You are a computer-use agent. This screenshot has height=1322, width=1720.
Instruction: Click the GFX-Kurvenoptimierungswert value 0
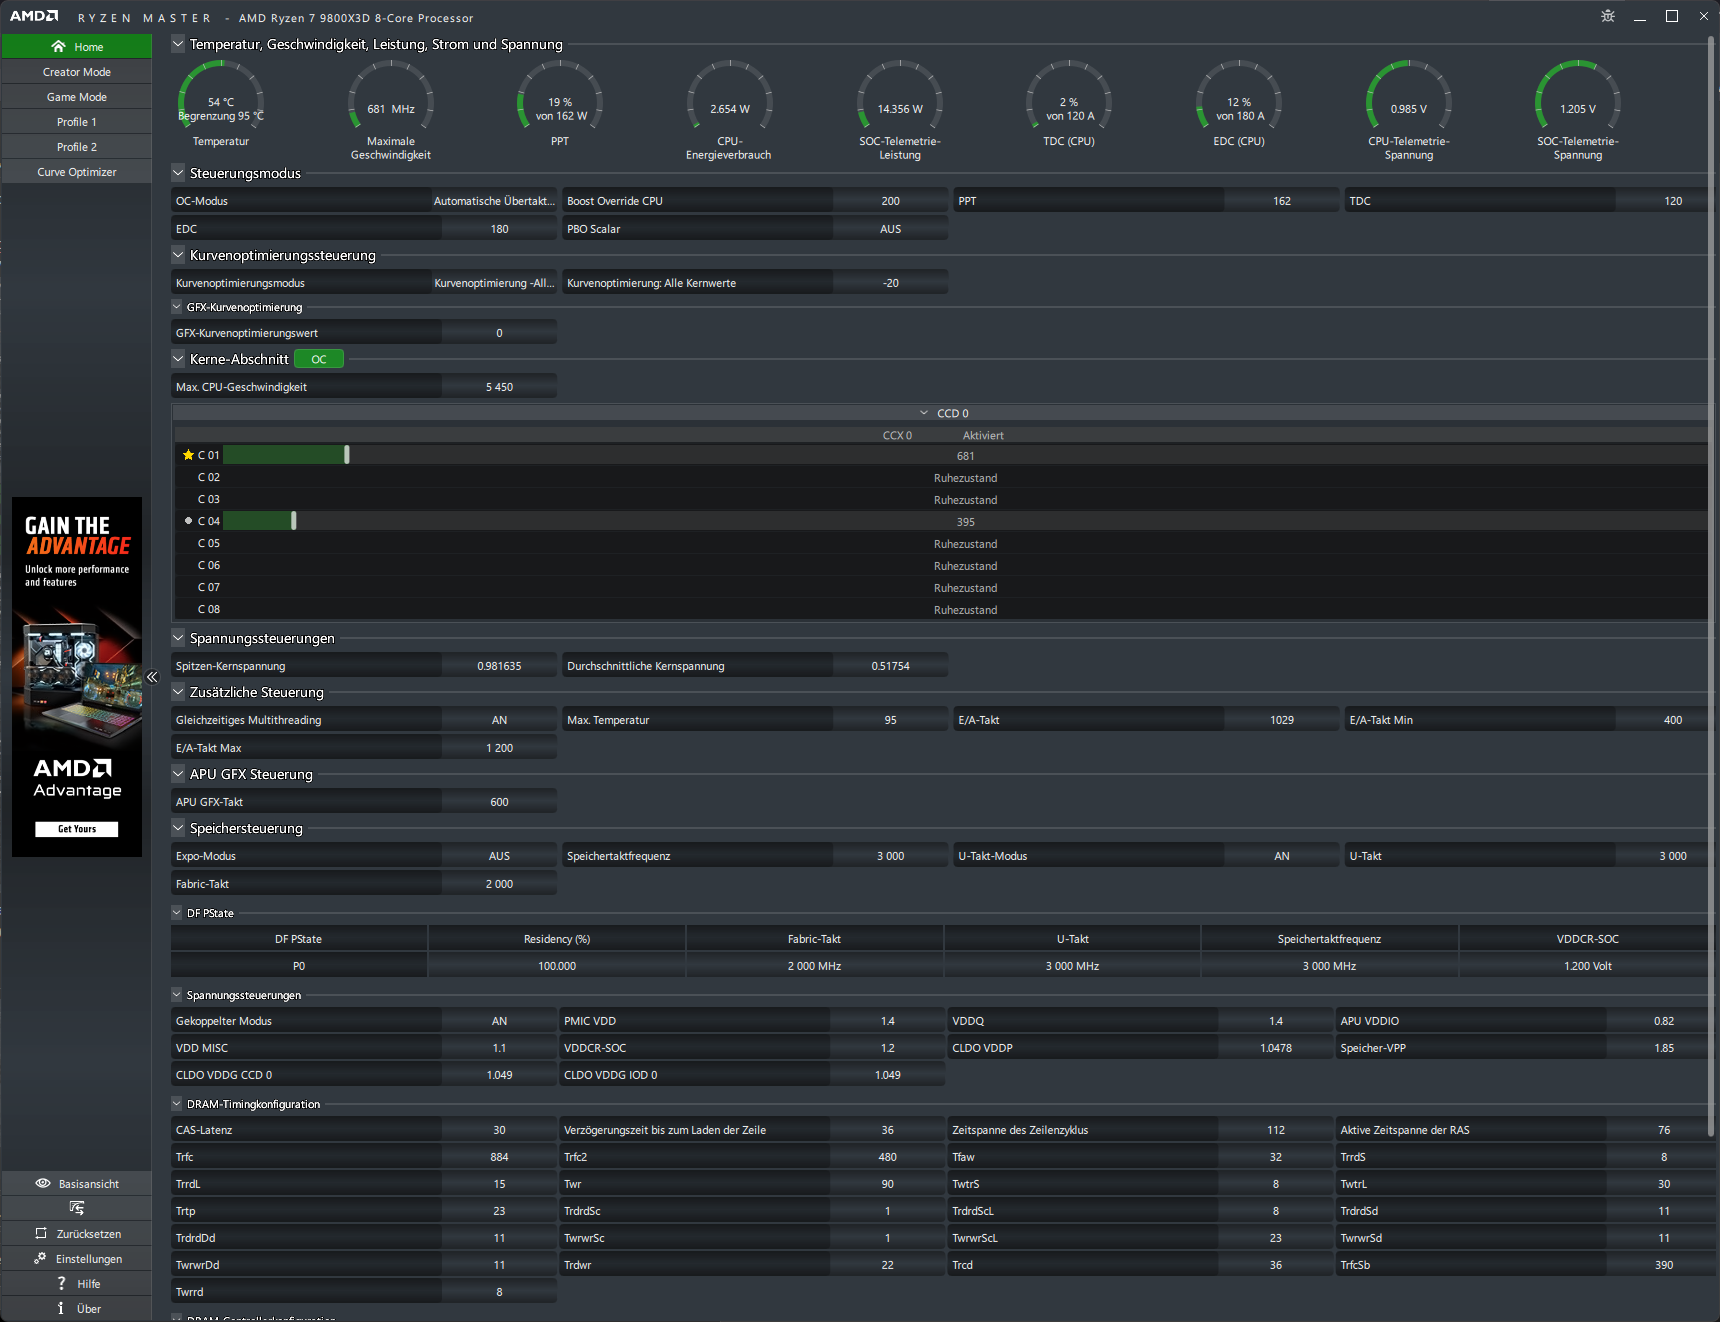(x=499, y=333)
